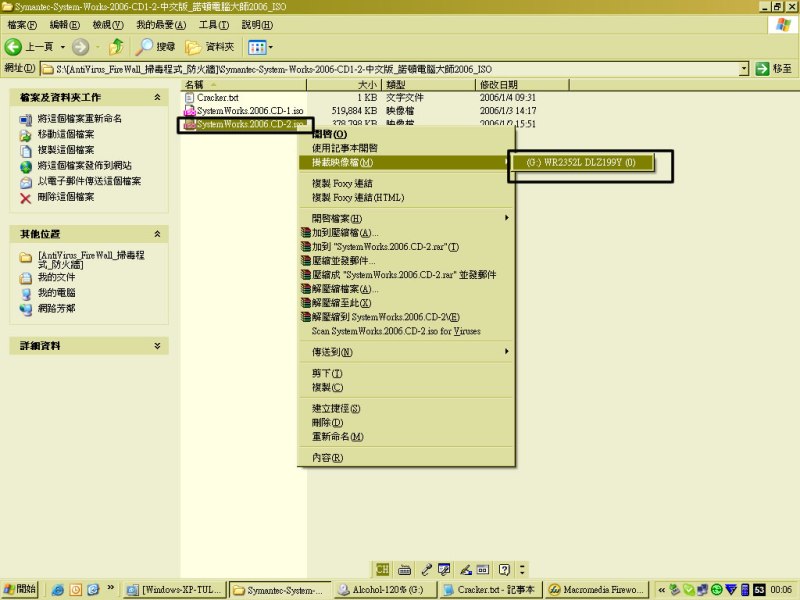Open the 檔案(F) menu
This screenshot has height=600, width=800.
pyautogui.click(x=22, y=25)
